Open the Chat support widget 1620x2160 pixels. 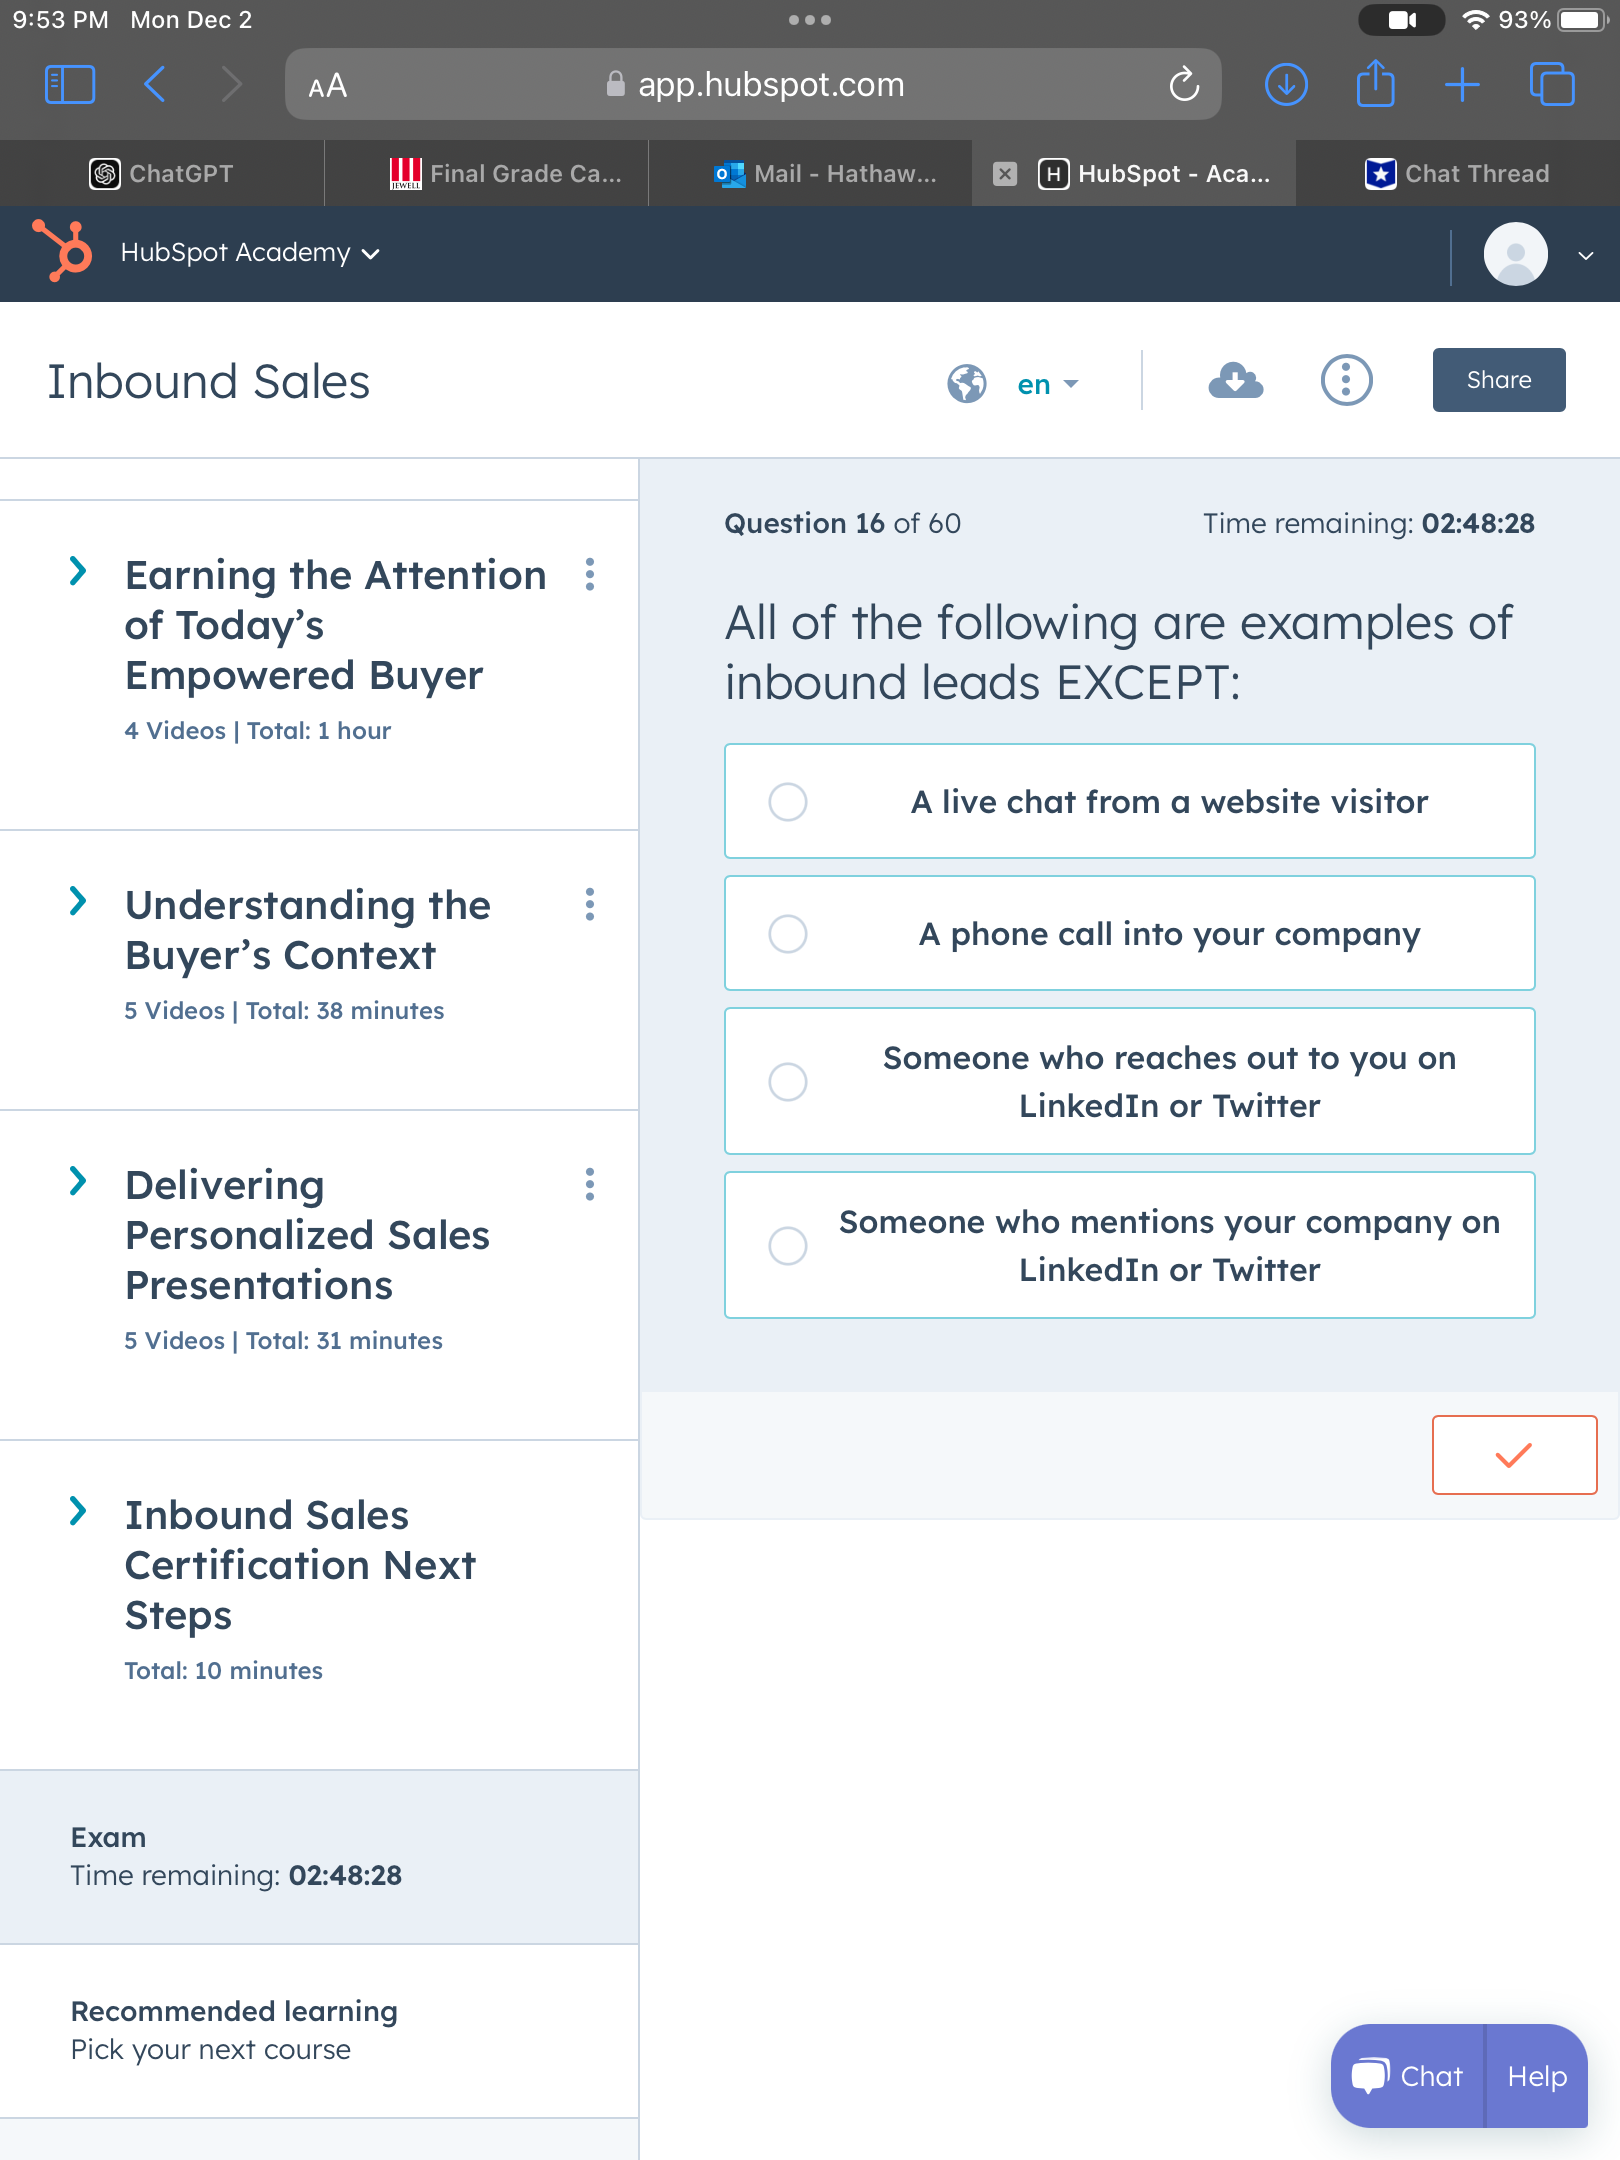click(x=1408, y=2076)
